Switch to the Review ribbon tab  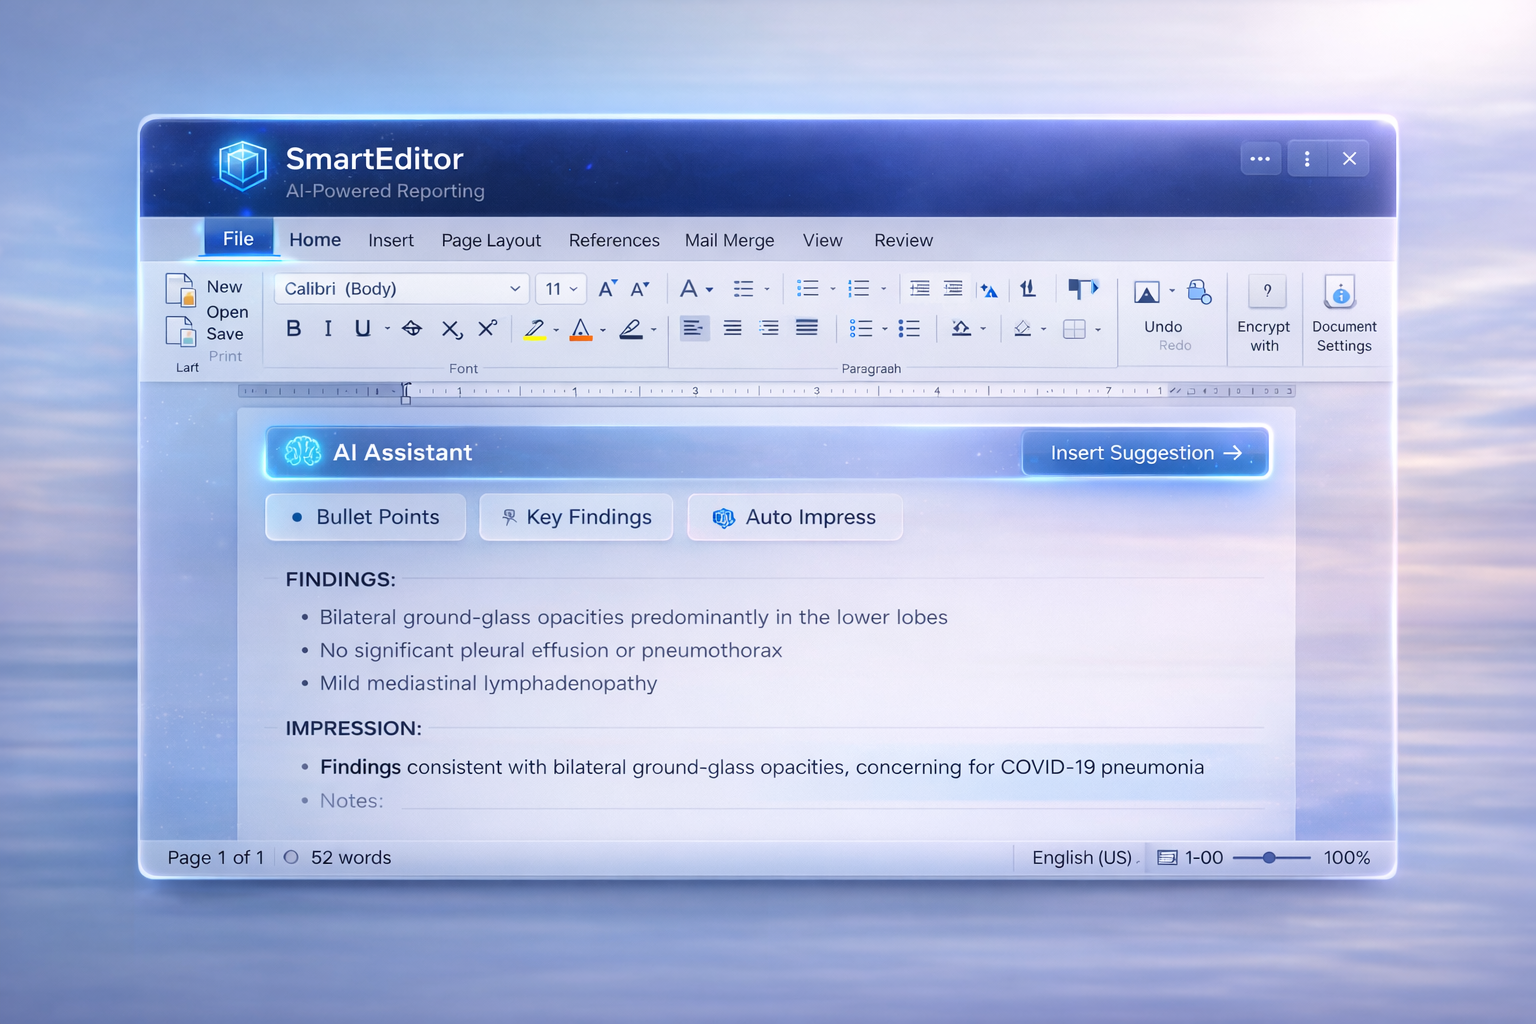[903, 240]
